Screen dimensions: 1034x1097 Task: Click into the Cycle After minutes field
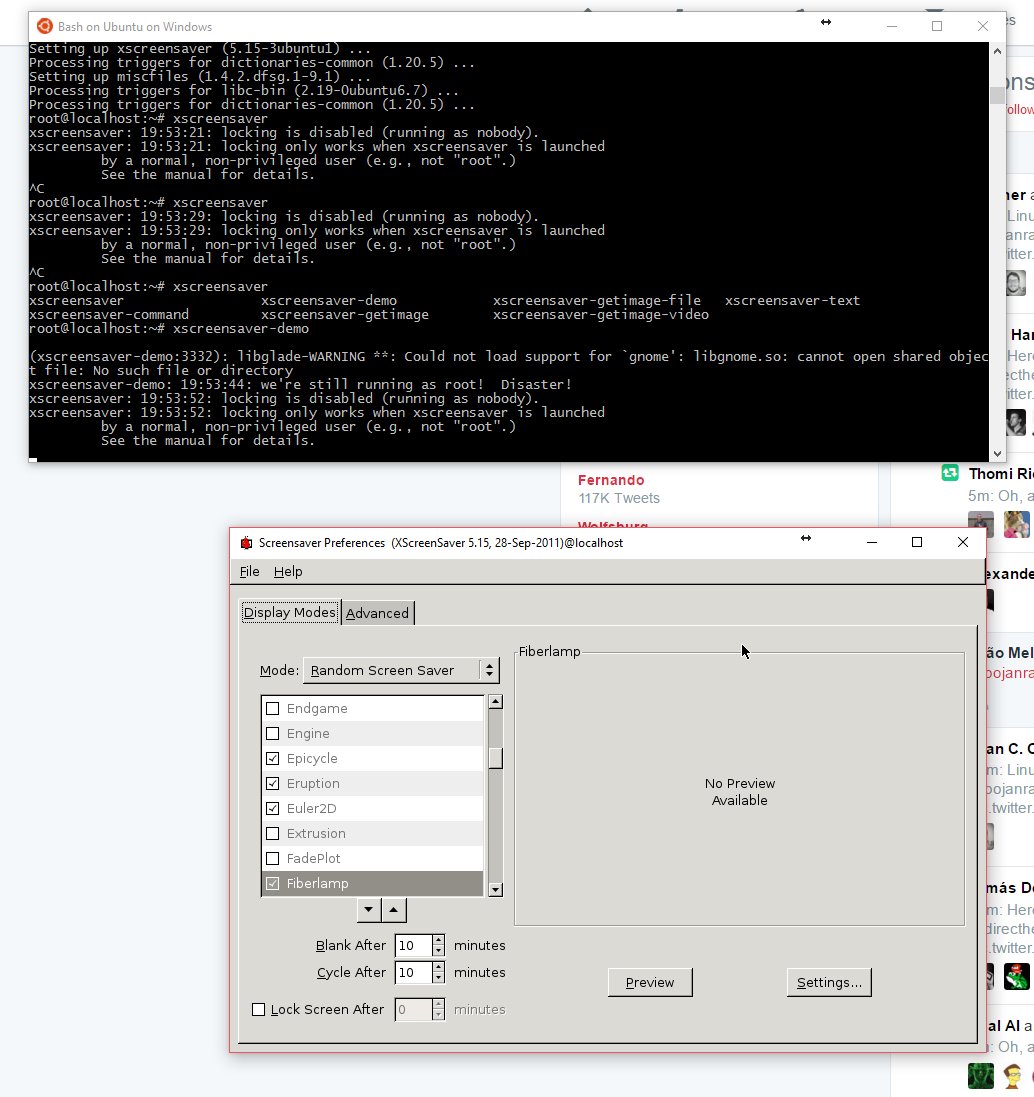tap(413, 973)
